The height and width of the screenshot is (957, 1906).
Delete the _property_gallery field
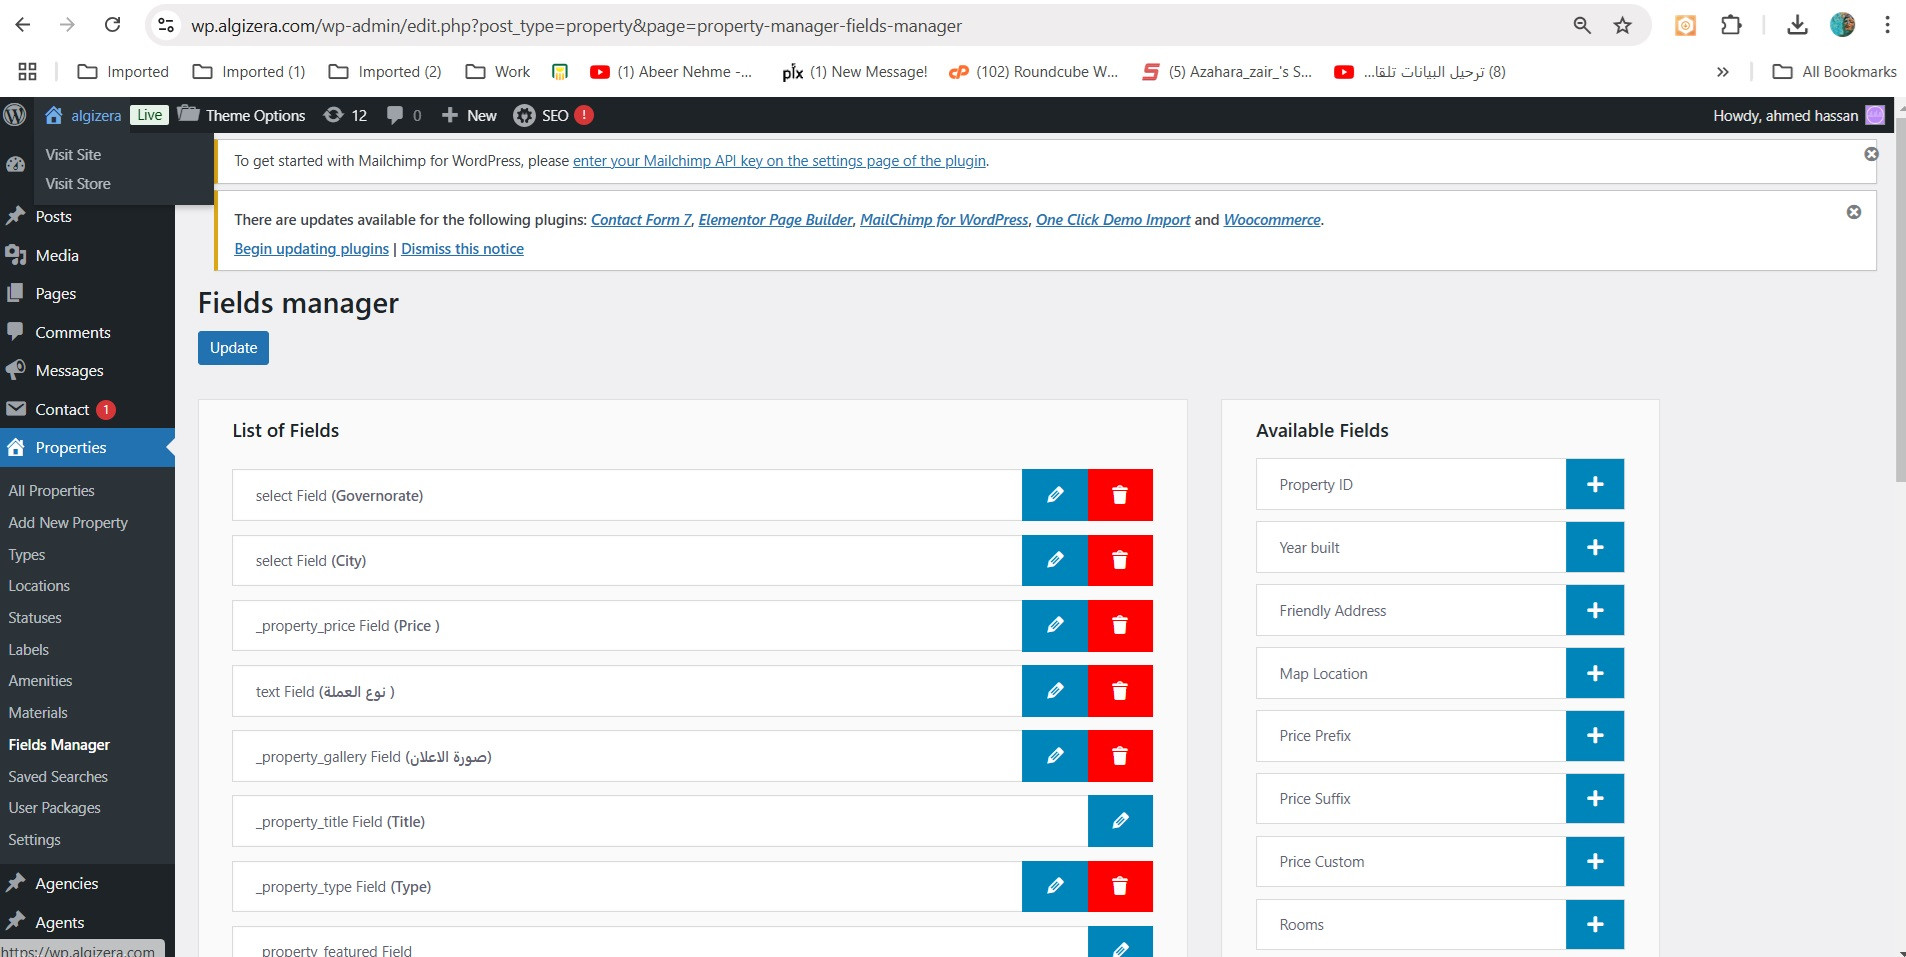click(1120, 756)
